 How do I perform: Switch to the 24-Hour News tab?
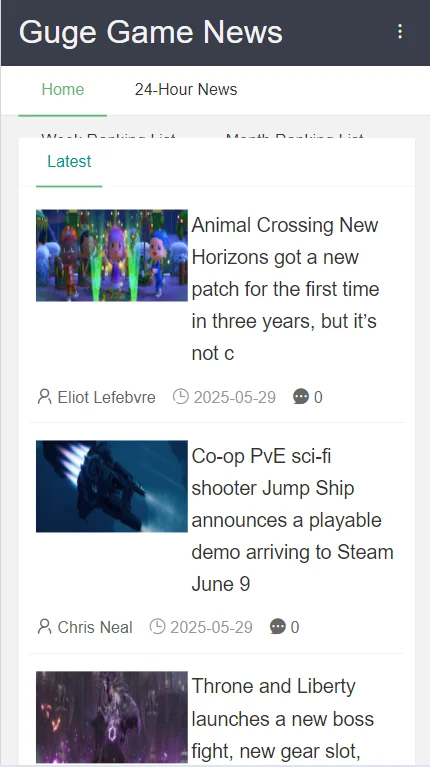186,90
